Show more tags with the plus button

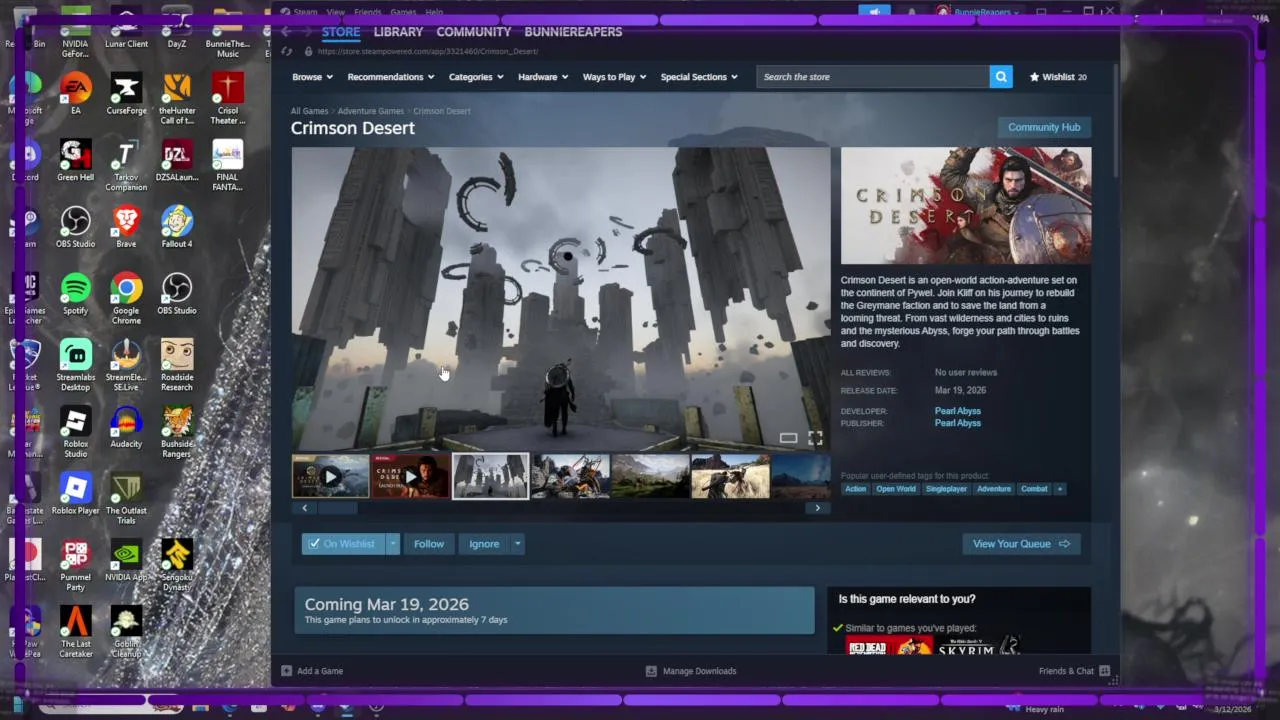tap(1060, 489)
